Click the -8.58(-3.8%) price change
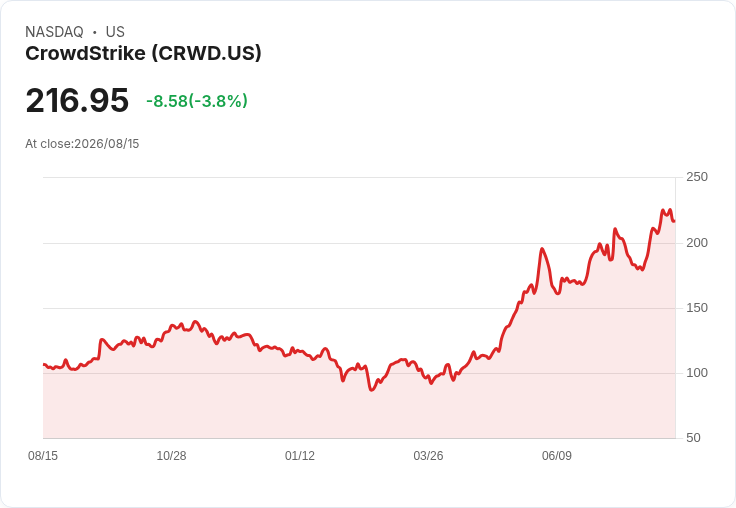Viewport: 736px width, 508px height. [x=197, y=101]
